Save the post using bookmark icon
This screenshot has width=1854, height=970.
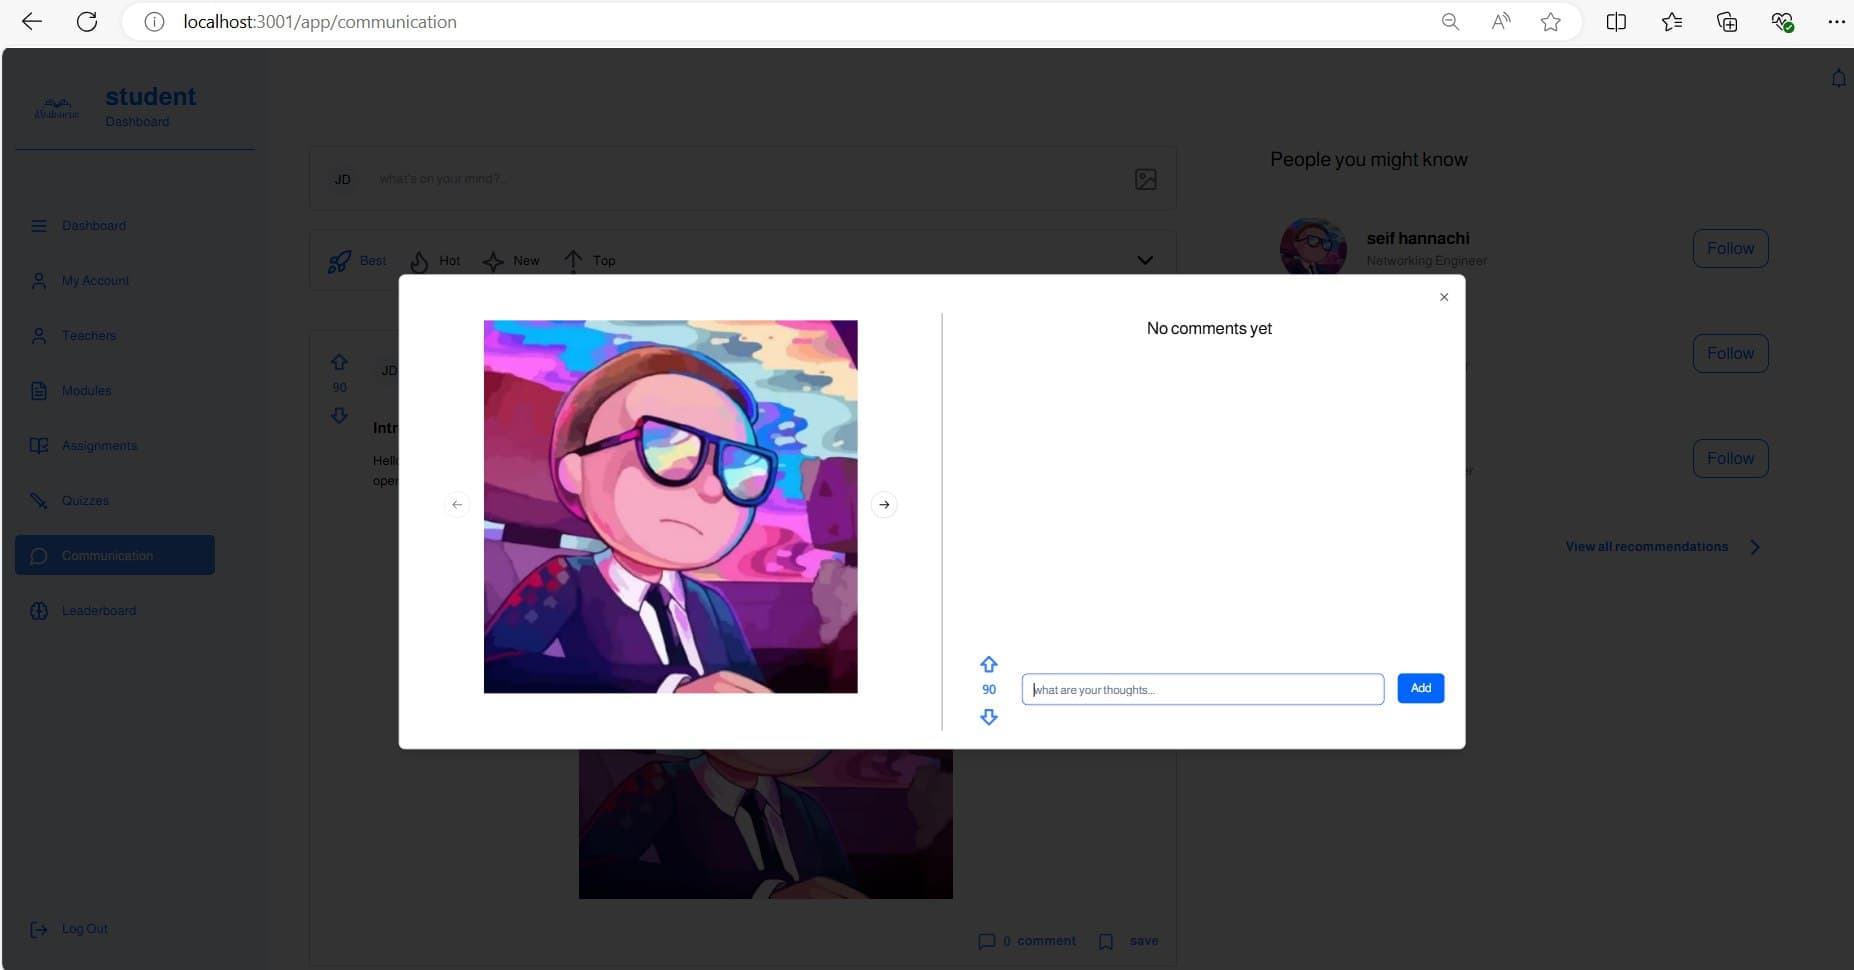[x=1106, y=941]
